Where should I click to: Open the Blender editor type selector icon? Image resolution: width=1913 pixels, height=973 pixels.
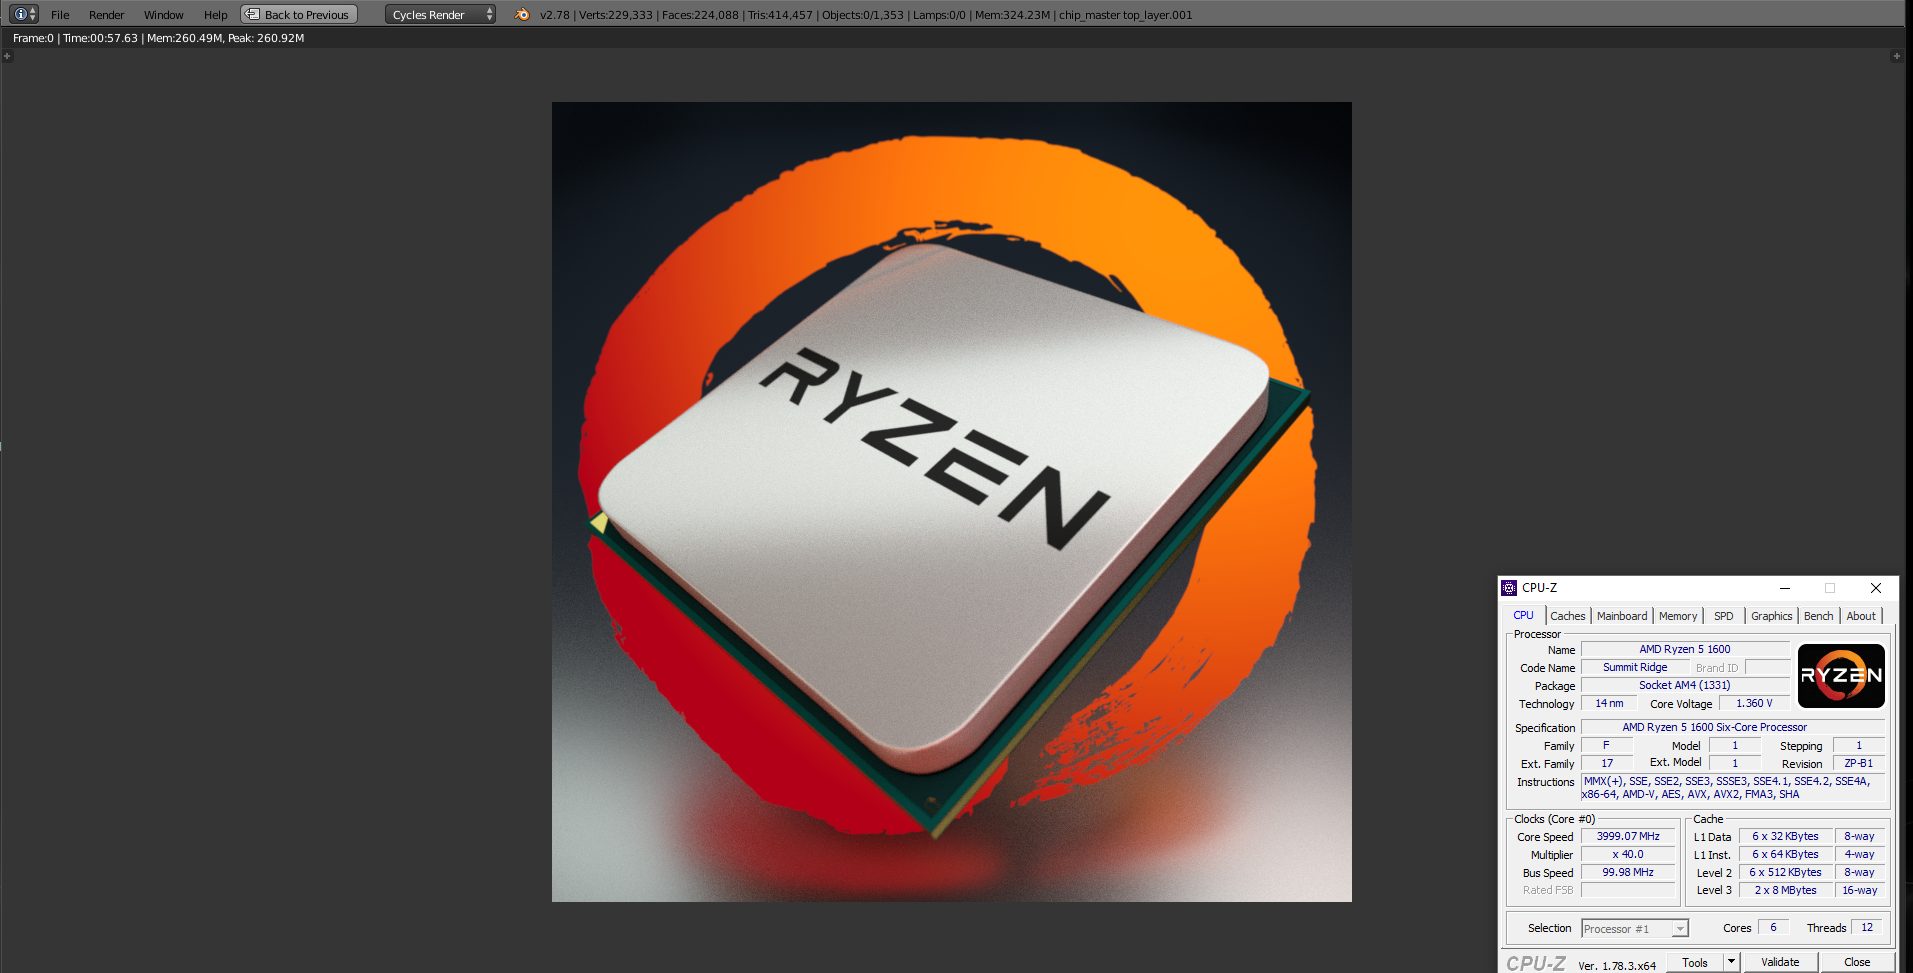pos(24,14)
